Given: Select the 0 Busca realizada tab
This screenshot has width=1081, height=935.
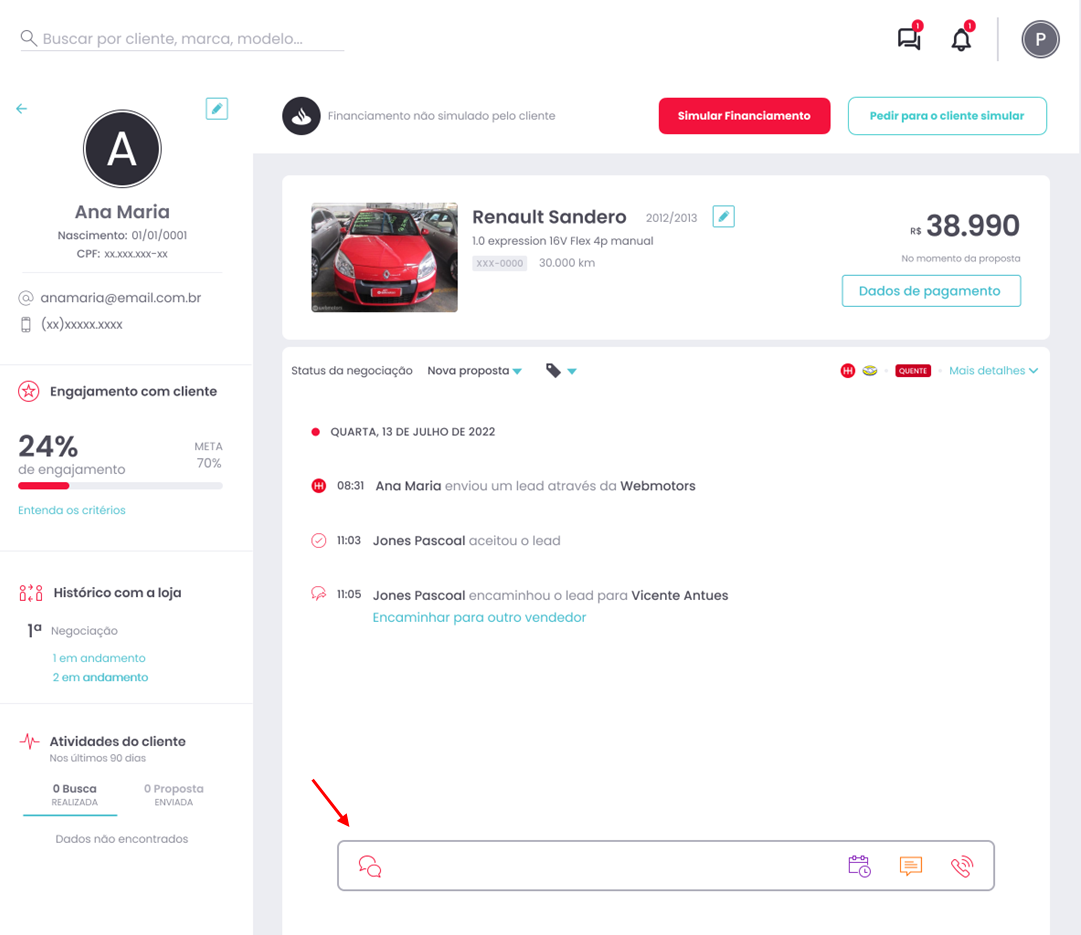Looking at the screenshot, I should 74,794.
